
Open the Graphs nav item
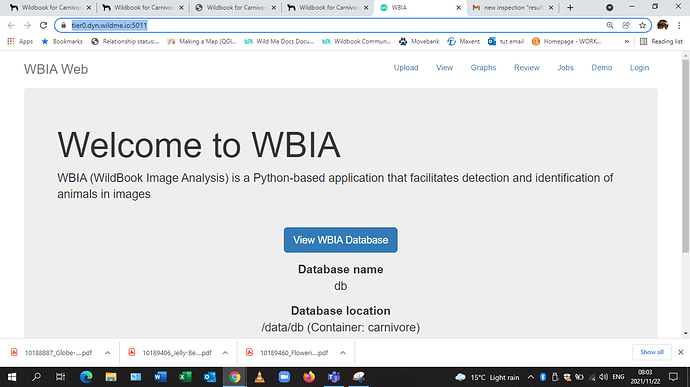483,67
